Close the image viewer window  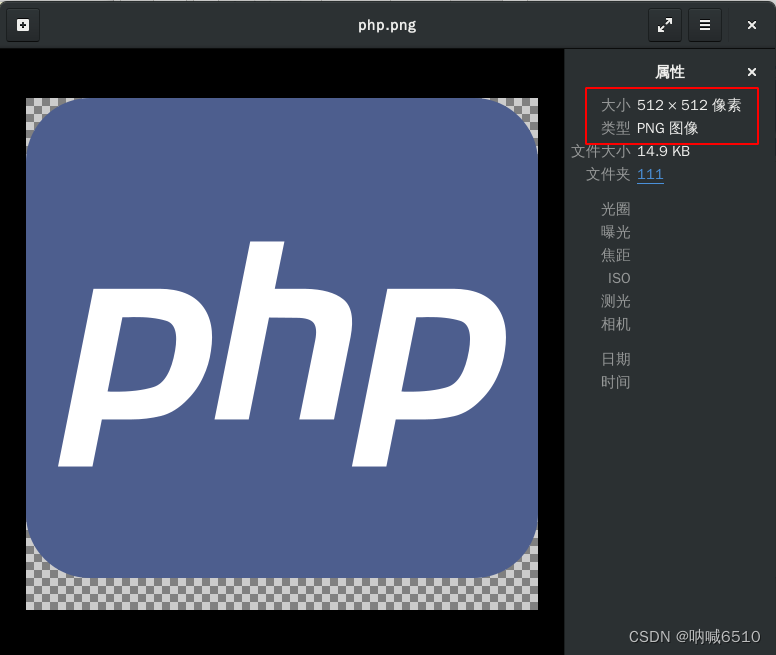[752, 25]
